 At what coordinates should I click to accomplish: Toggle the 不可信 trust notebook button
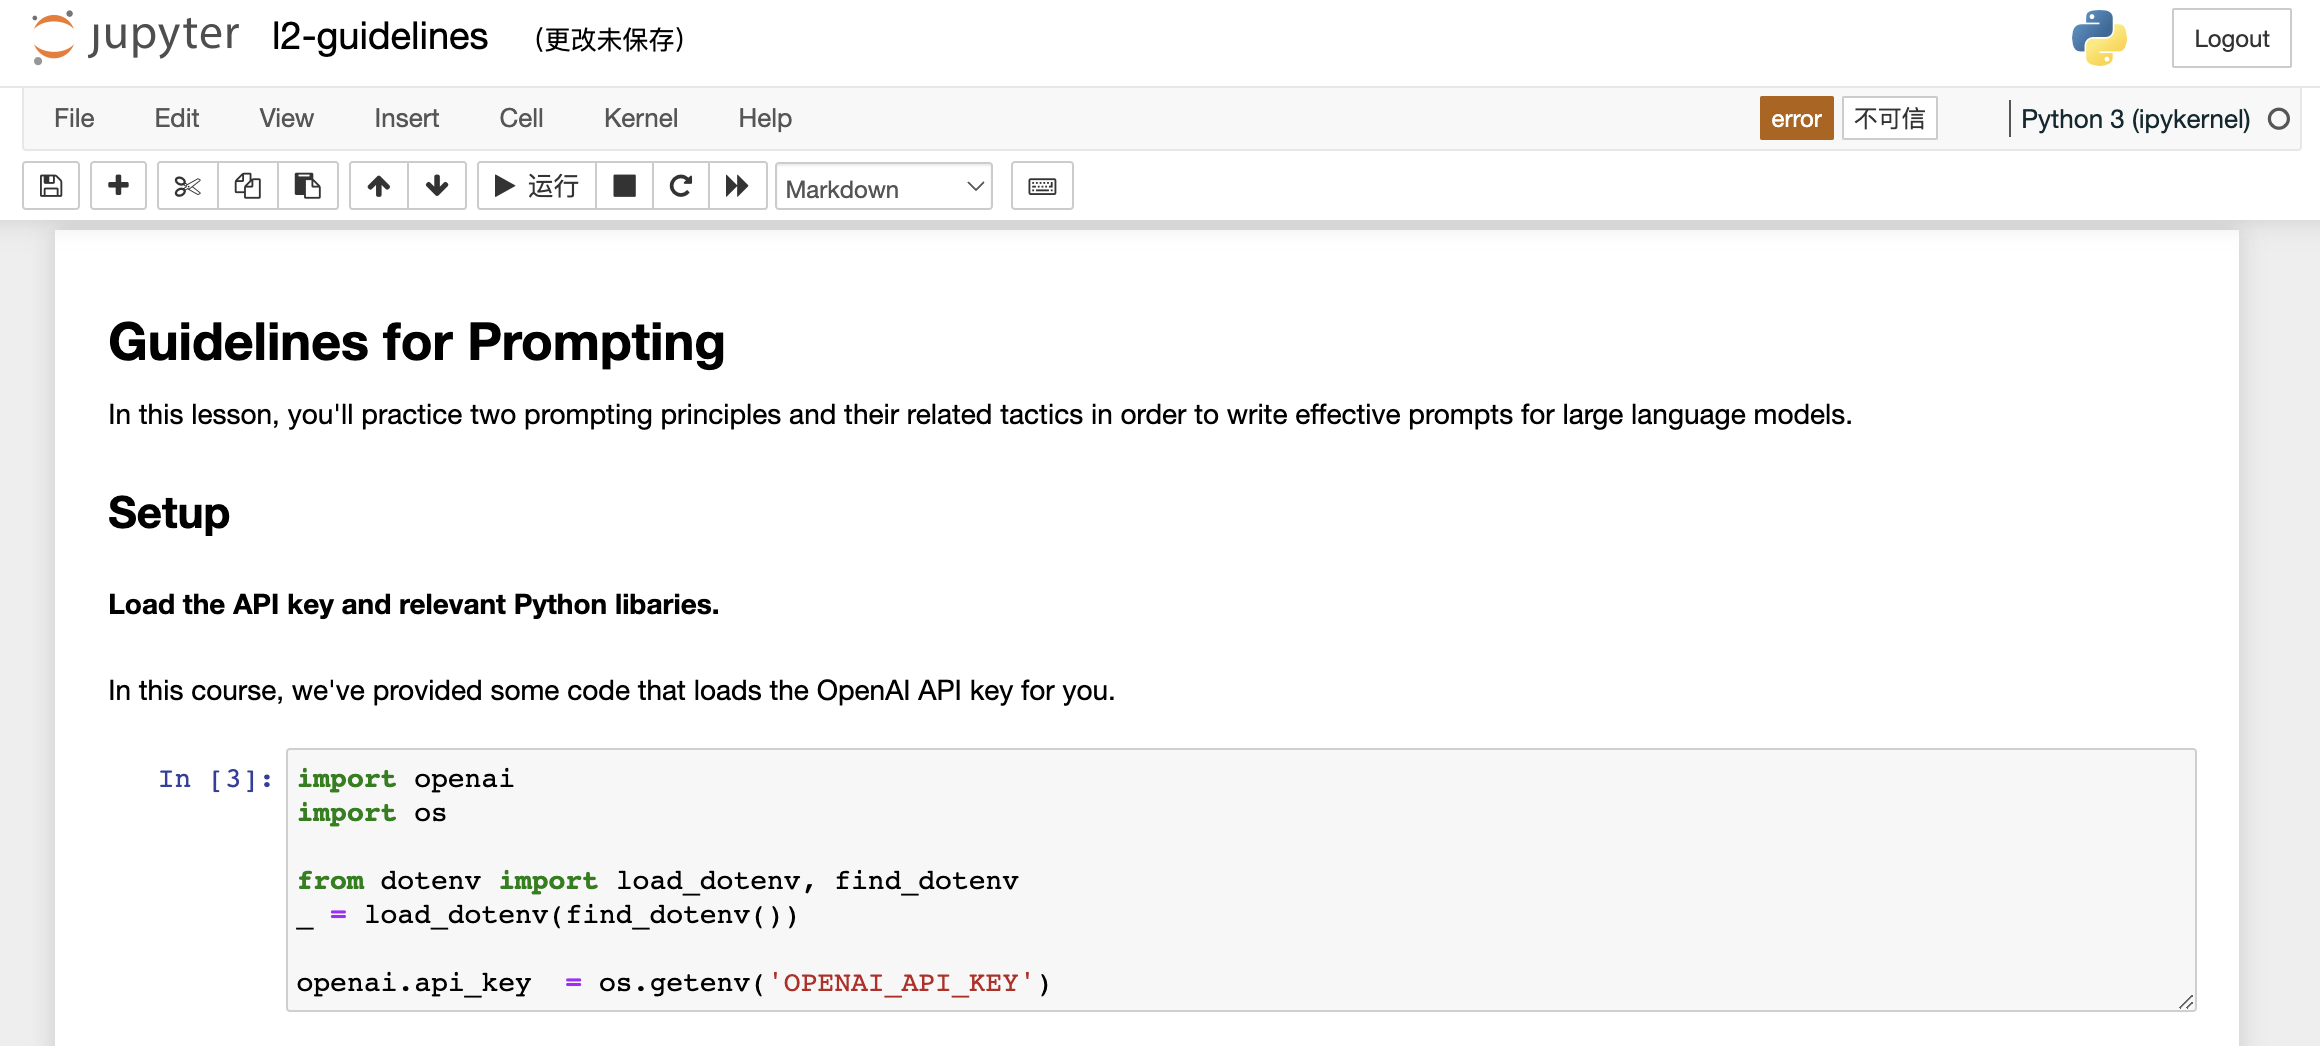(x=1889, y=118)
